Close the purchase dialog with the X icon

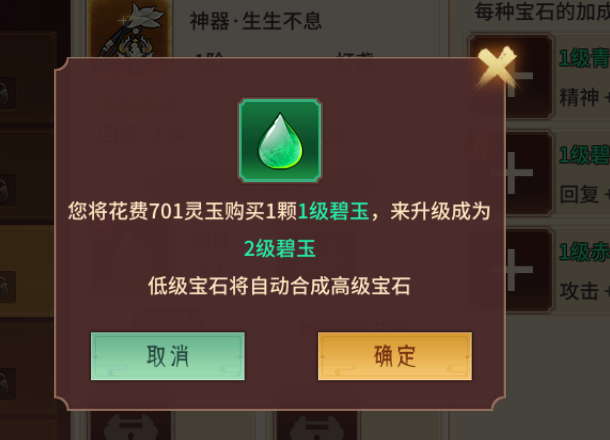click(497, 67)
